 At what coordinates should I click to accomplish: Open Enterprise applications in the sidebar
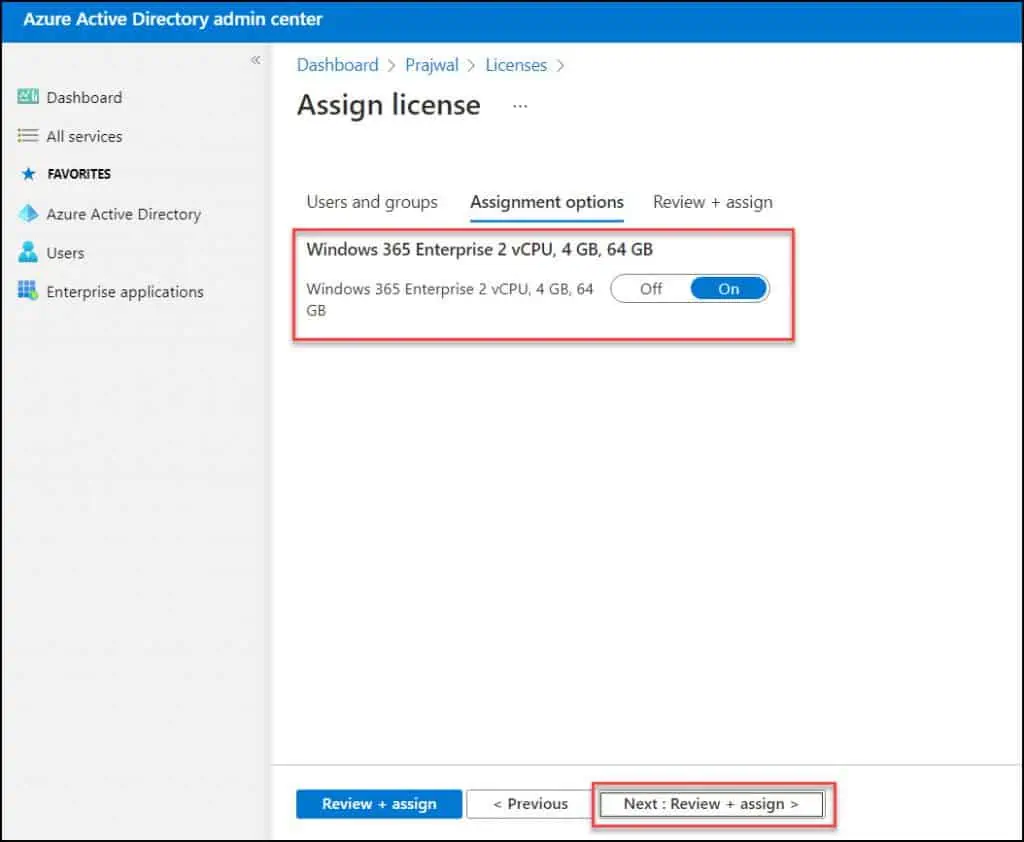[125, 292]
